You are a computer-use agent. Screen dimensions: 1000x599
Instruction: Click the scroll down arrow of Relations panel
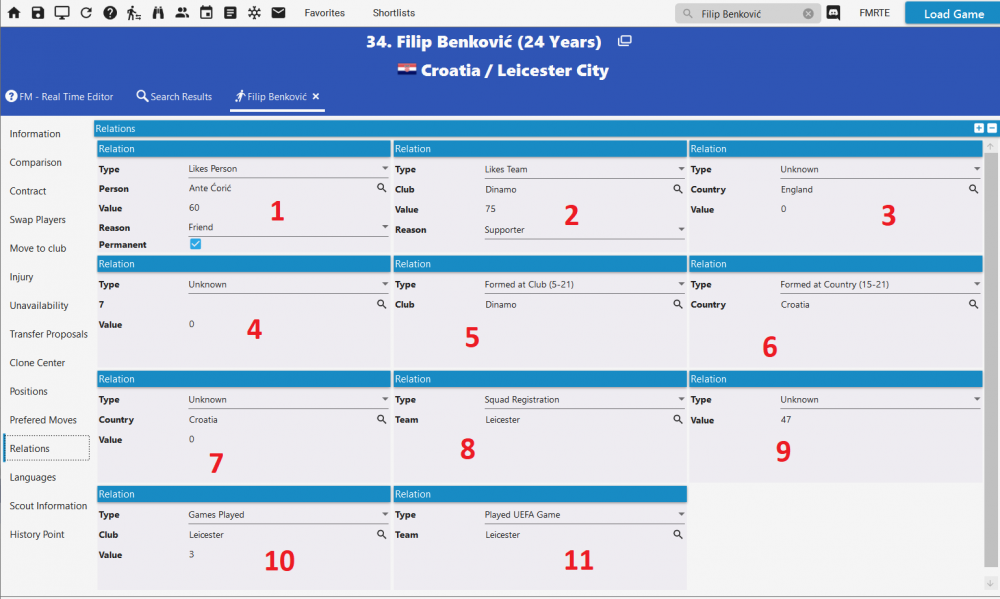coord(990,582)
